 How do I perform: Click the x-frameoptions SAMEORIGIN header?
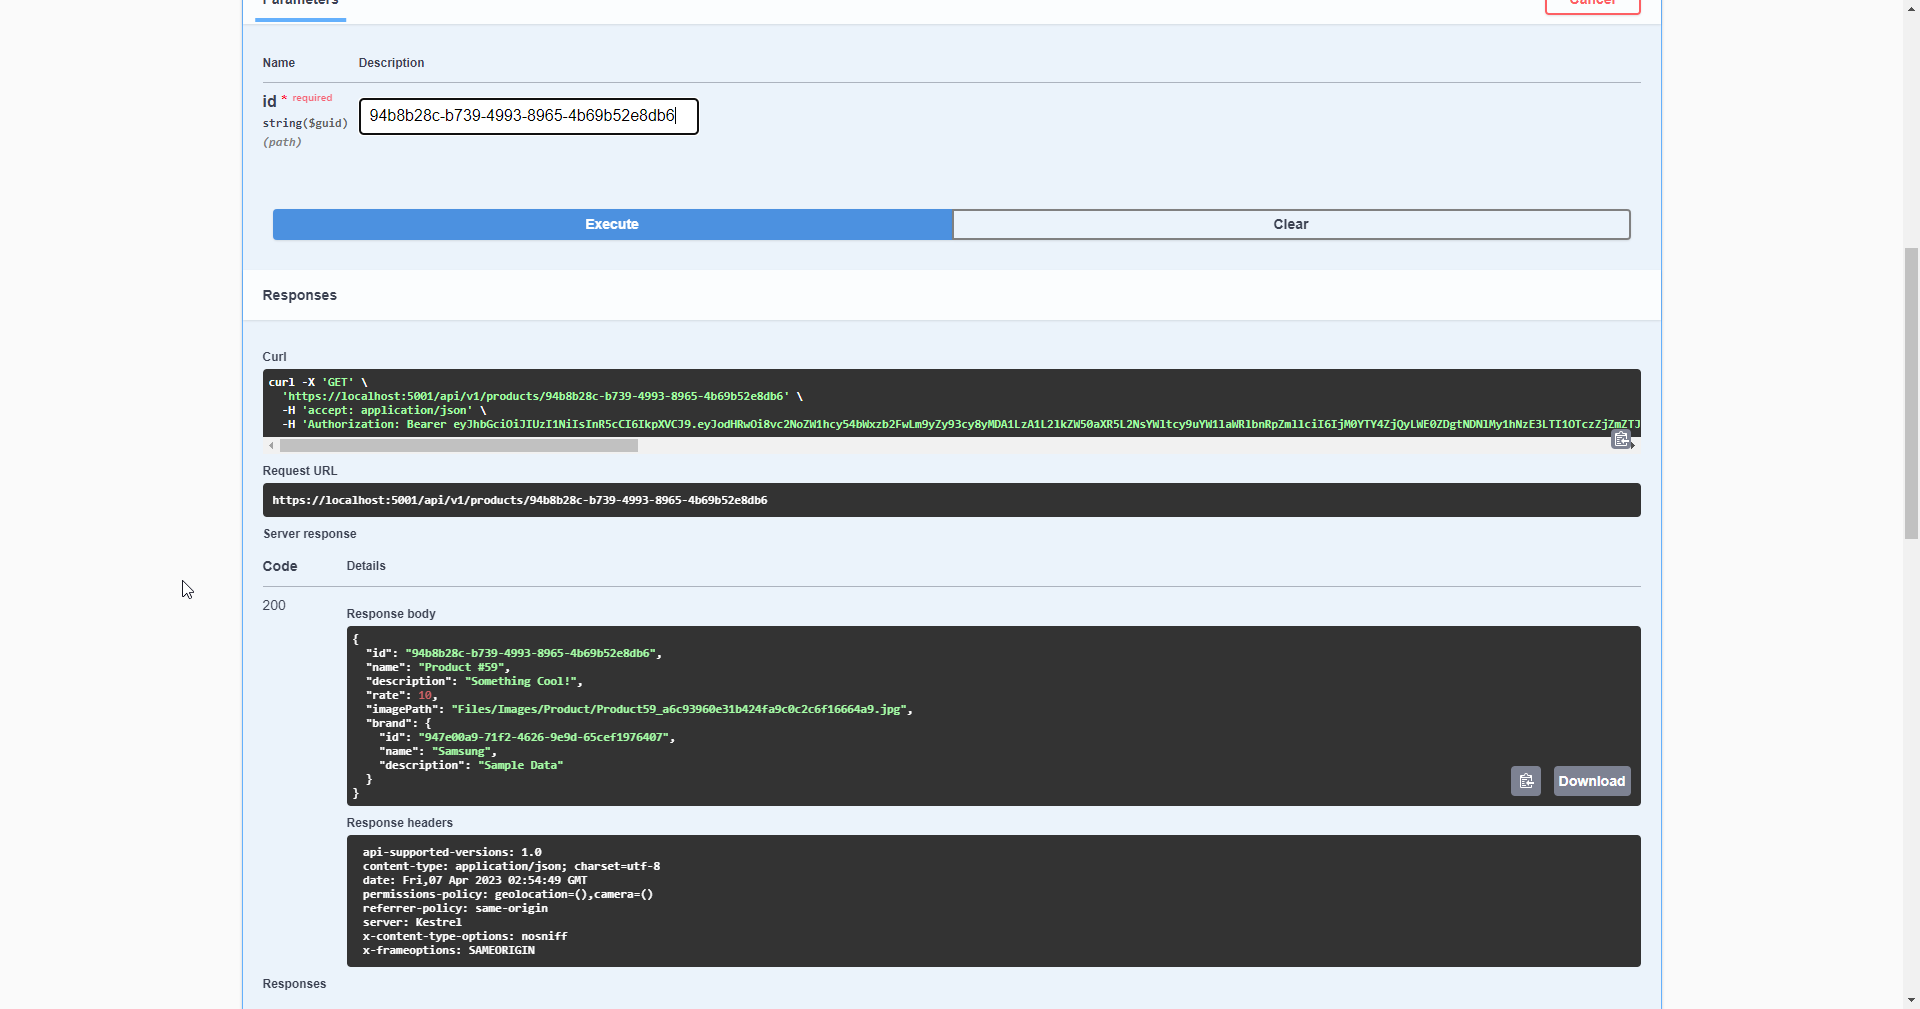point(449,950)
